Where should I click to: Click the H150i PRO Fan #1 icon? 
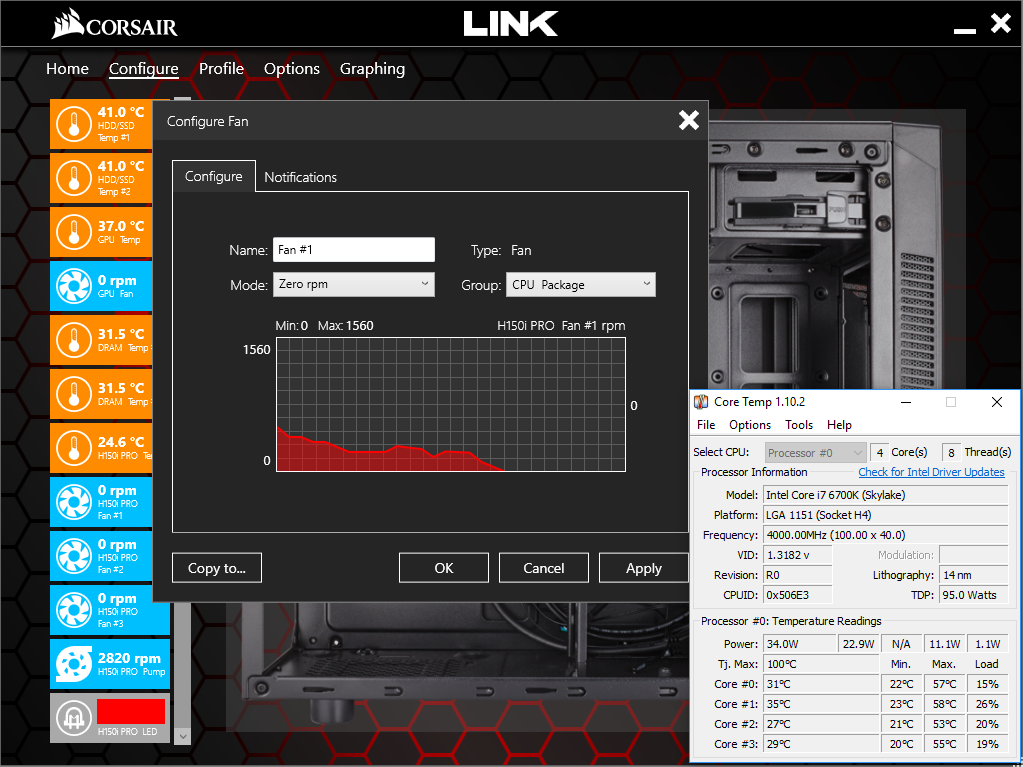click(x=73, y=502)
